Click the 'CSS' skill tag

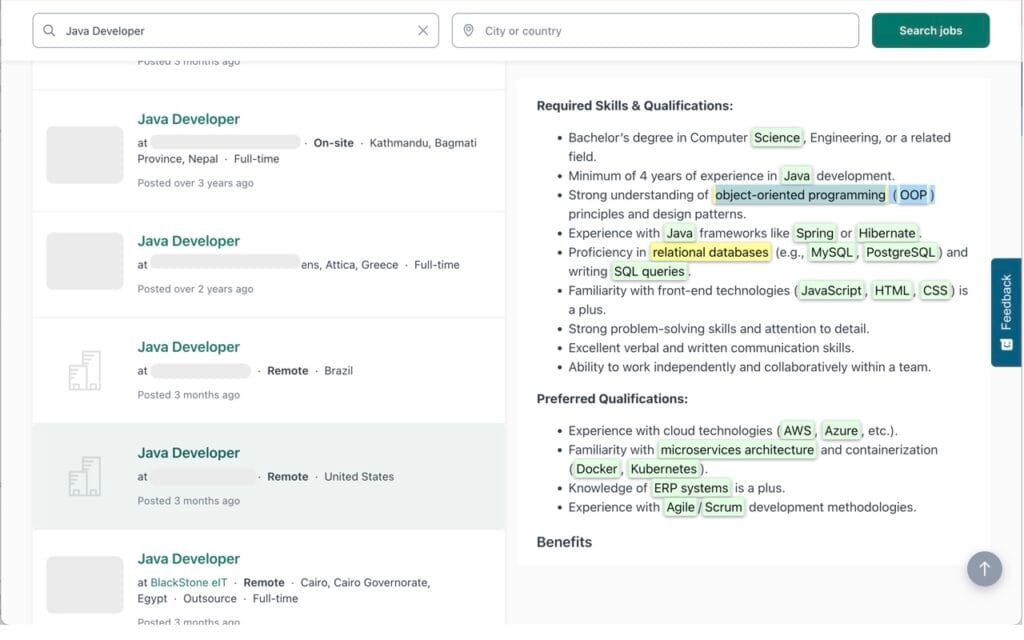pos(935,291)
